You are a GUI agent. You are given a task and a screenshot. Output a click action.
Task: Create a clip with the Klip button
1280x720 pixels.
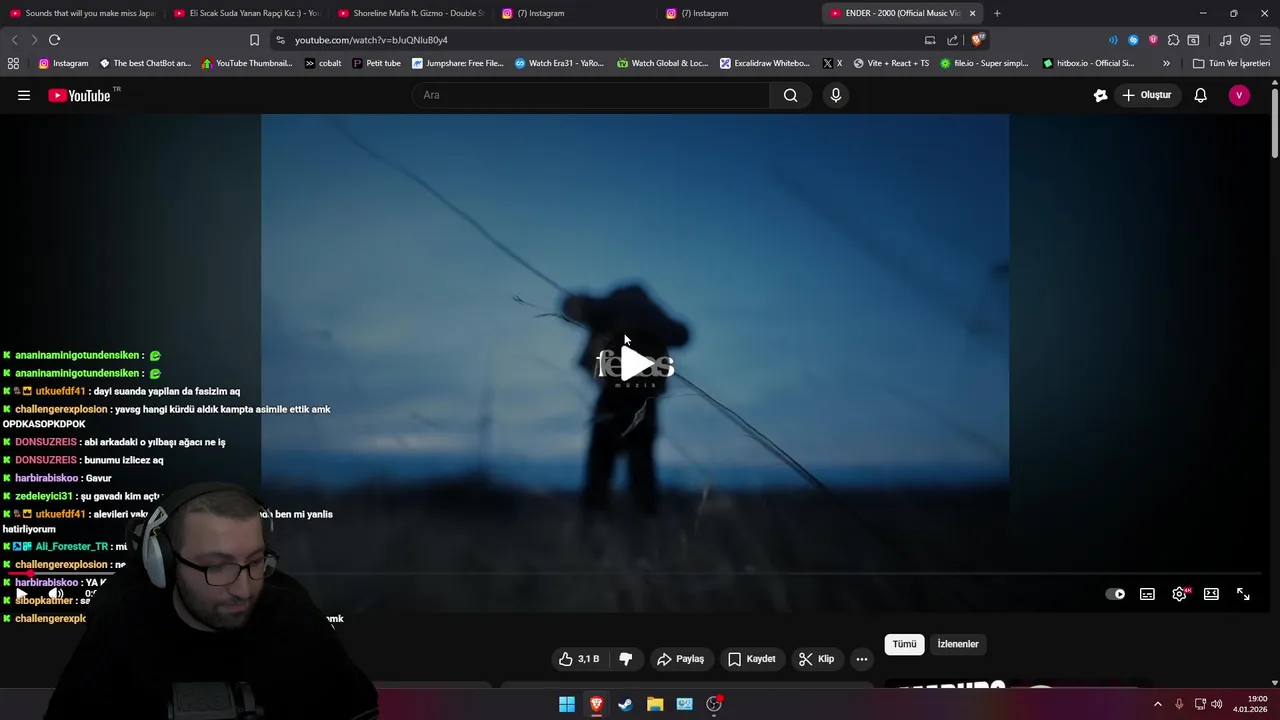click(x=816, y=659)
